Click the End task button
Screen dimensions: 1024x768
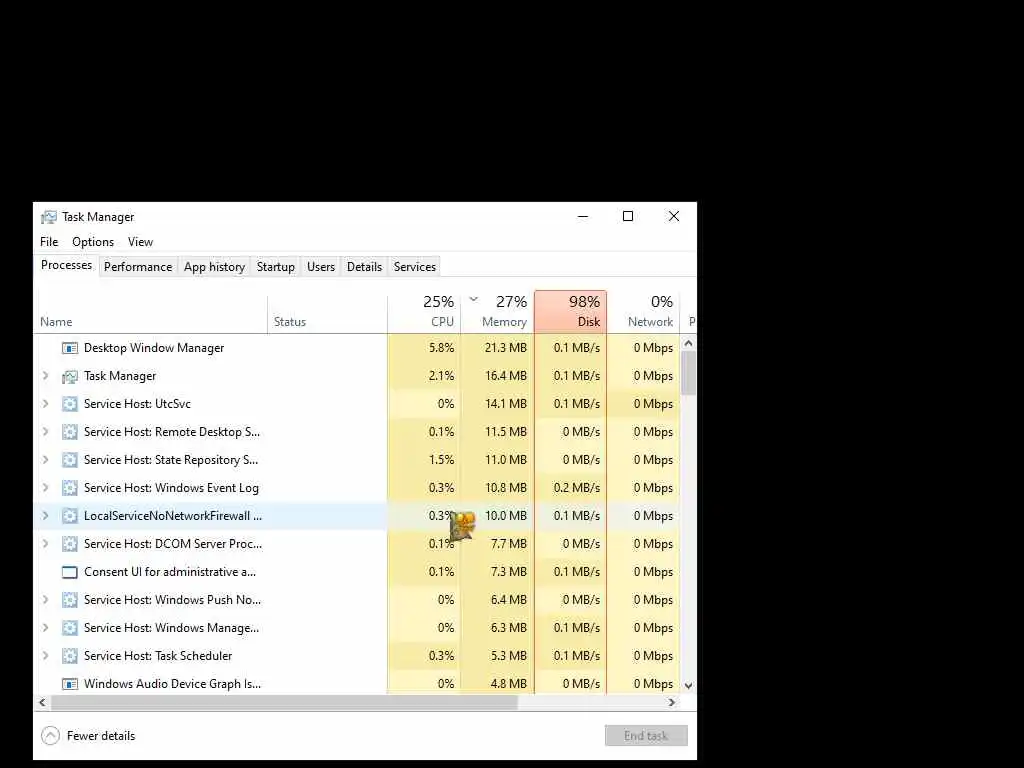click(646, 736)
